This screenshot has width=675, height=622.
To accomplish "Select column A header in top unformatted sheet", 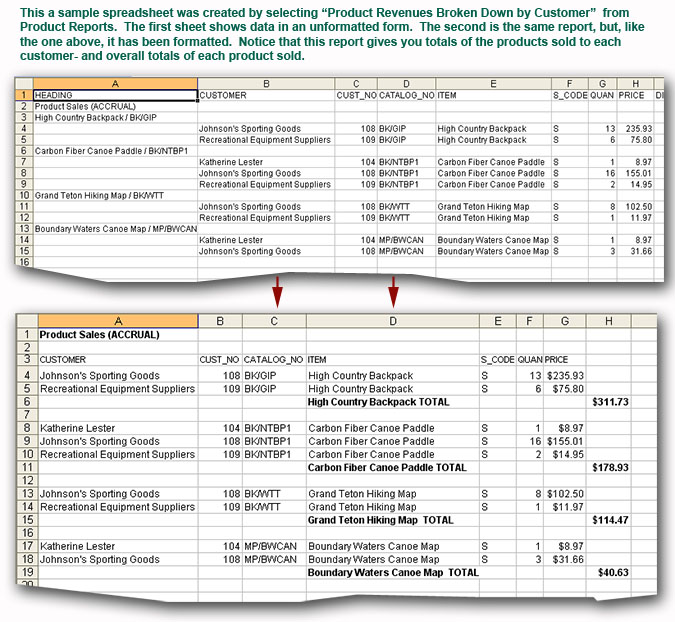I will pos(115,84).
